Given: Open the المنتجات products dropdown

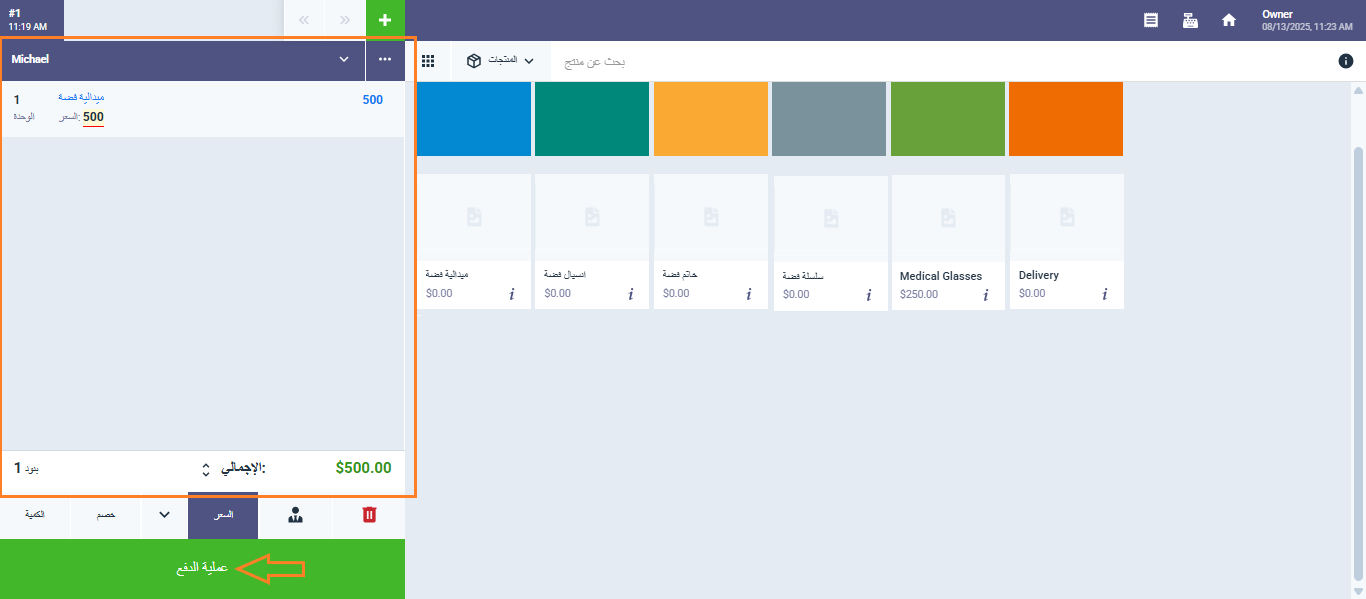Looking at the screenshot, I should click(x=500, y=61).
